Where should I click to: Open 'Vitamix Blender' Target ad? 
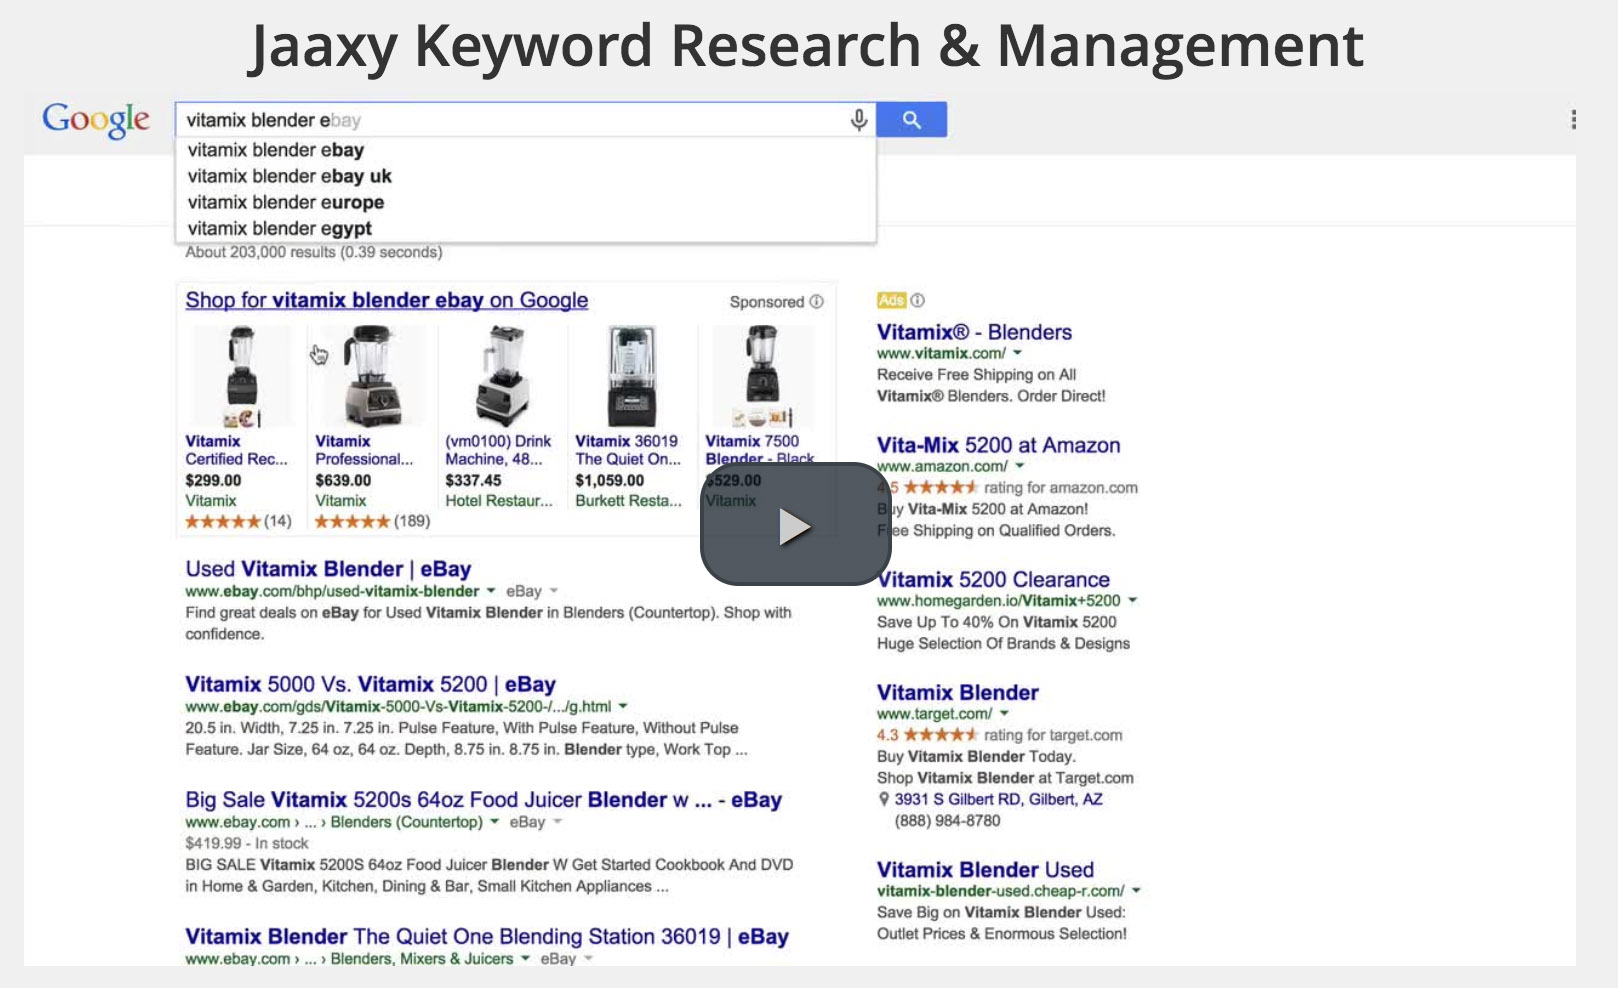point(957,693)
